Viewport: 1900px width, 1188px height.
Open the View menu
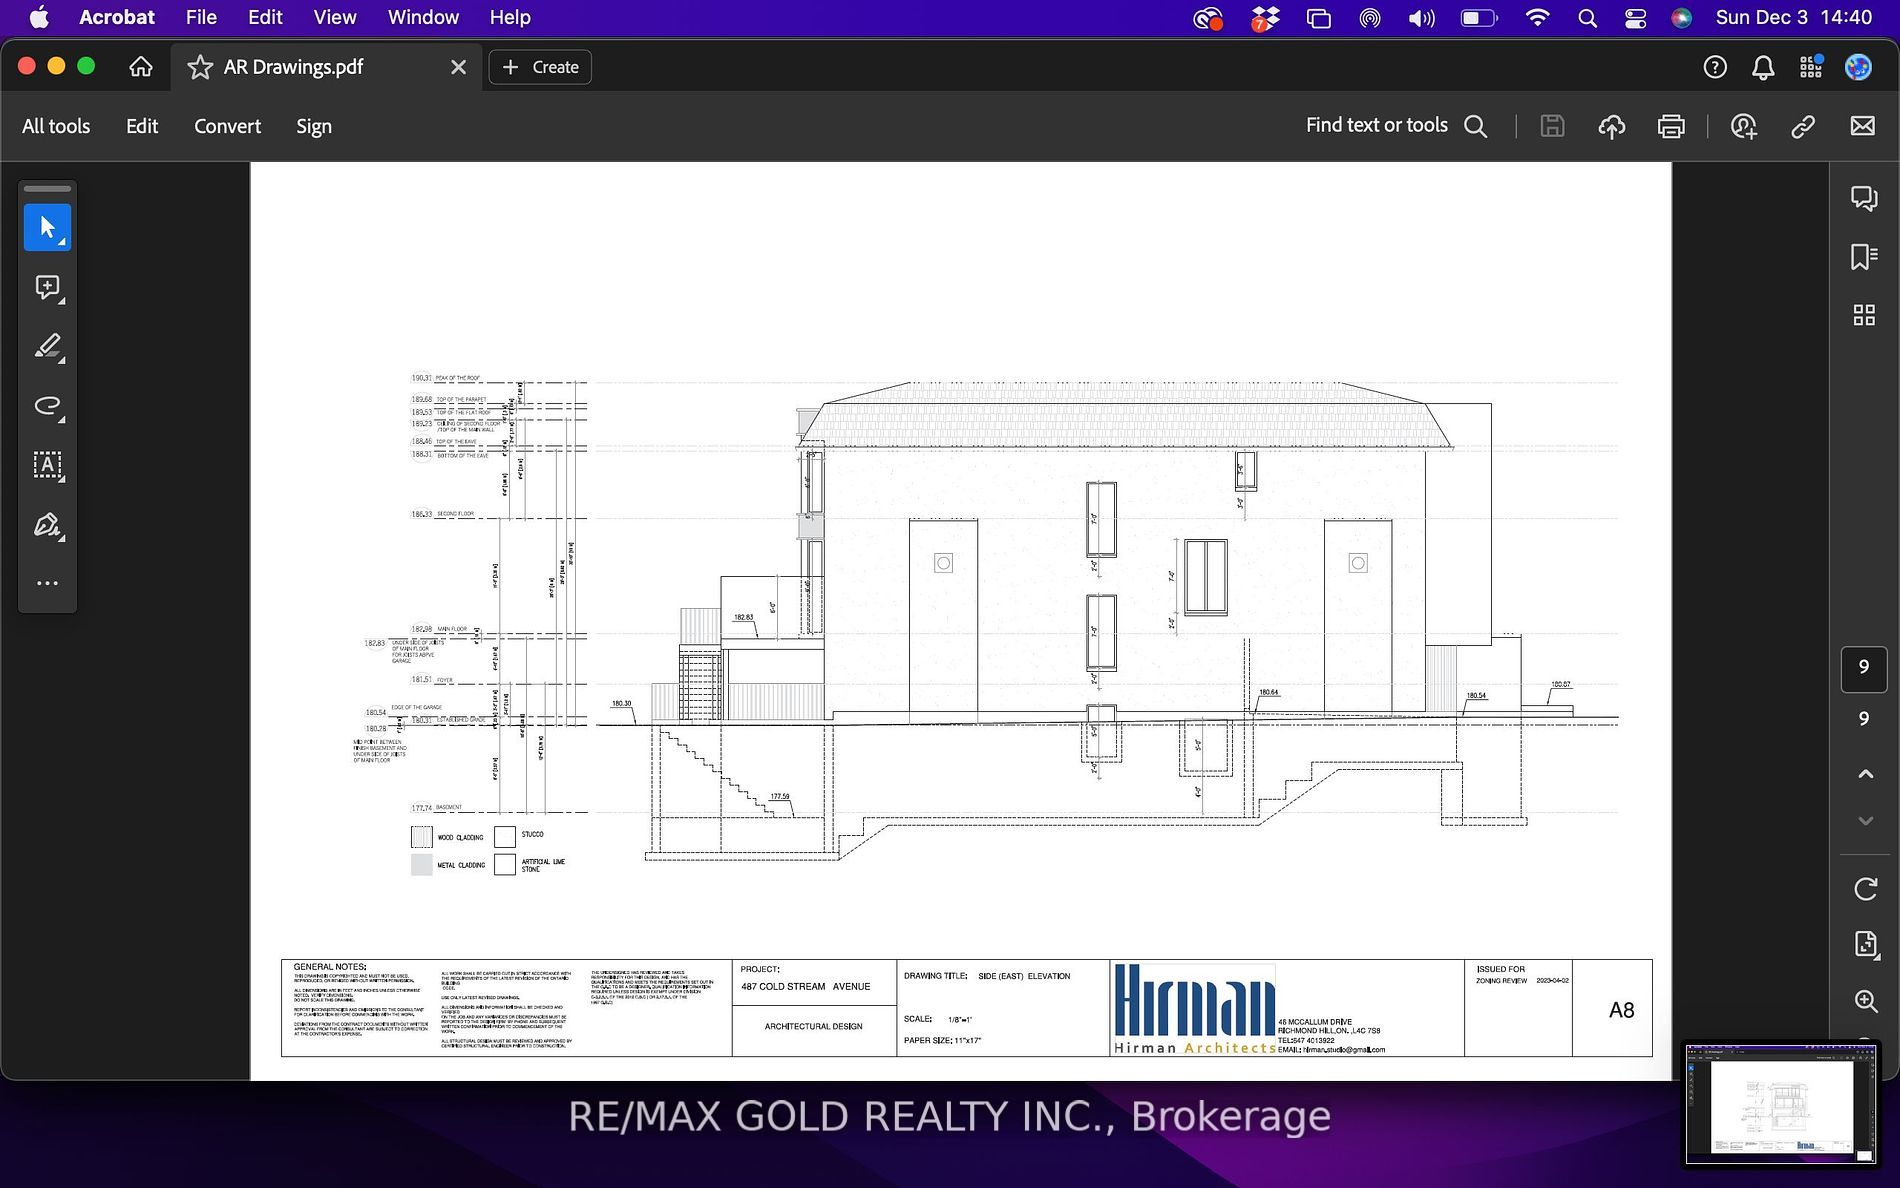[334, 18]
